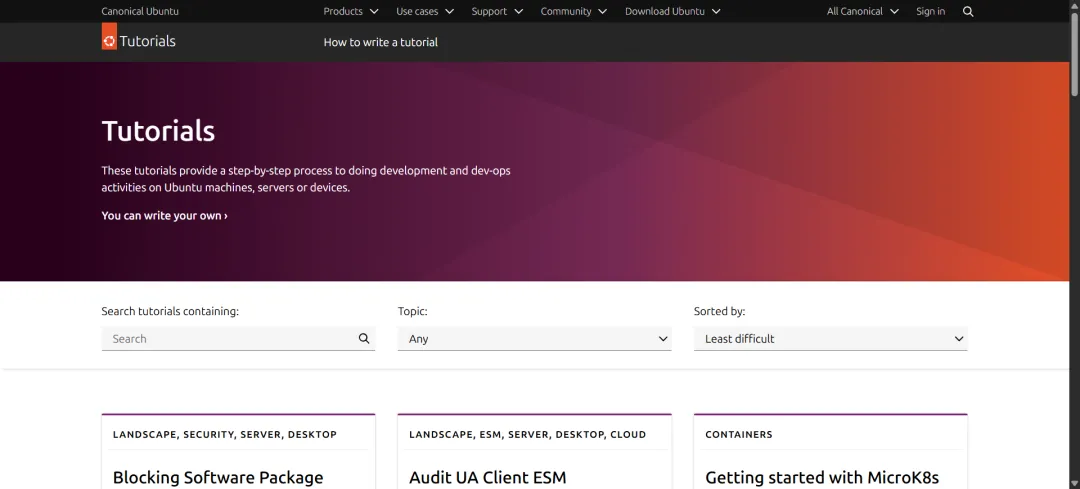Click the page vertical scrollbar thumb

pos(1074,54)
